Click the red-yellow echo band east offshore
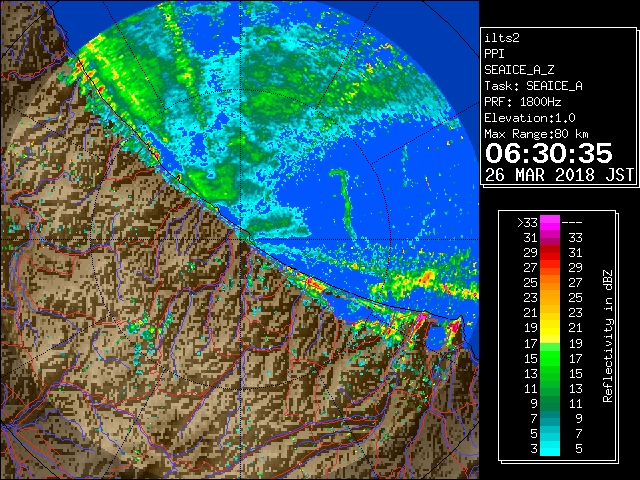The image size is (640, 480). [424, 281]
